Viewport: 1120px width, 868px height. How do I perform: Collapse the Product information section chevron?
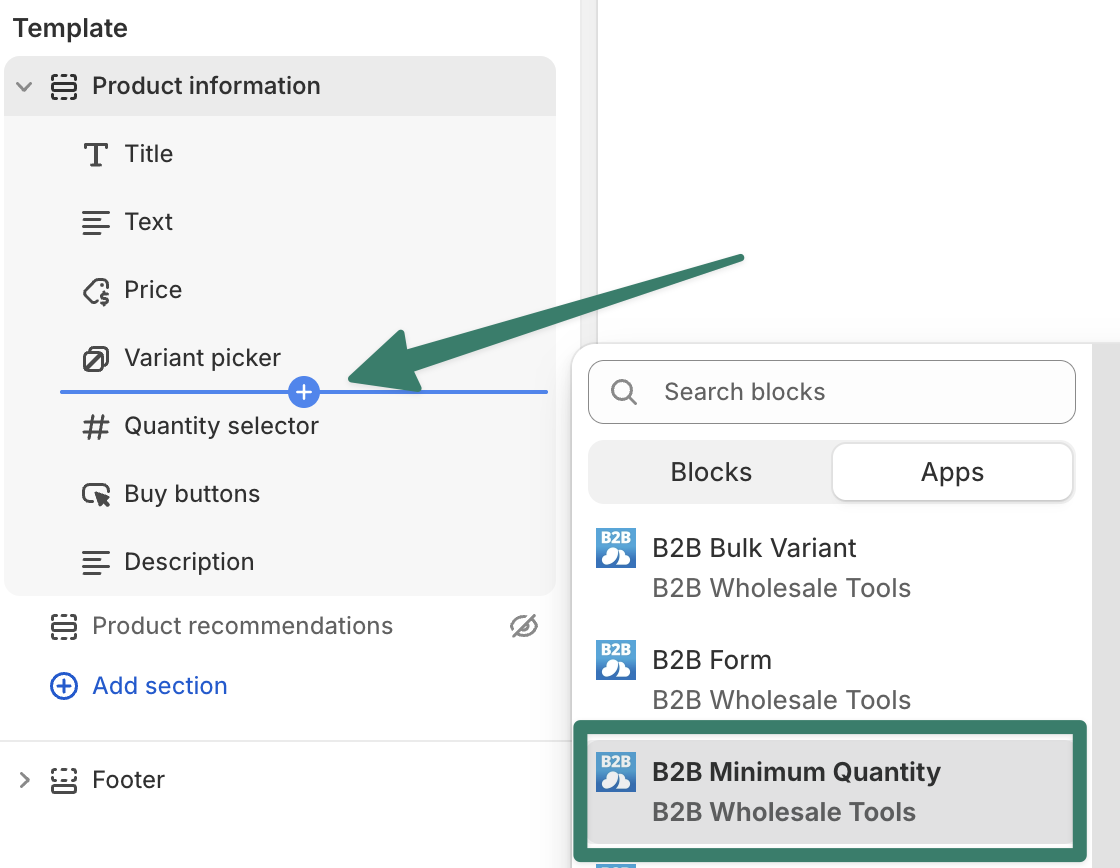click(24, 87)
